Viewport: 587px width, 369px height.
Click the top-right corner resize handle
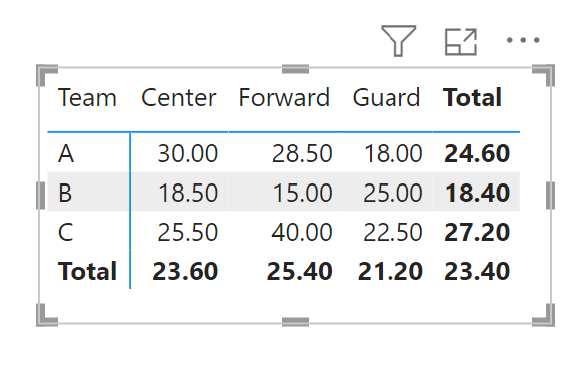[544, 75]
